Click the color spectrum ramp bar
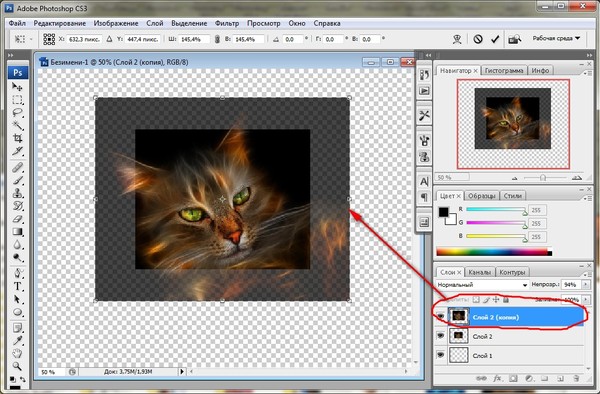This screenshot has width=600, height=394. [494, 252]
